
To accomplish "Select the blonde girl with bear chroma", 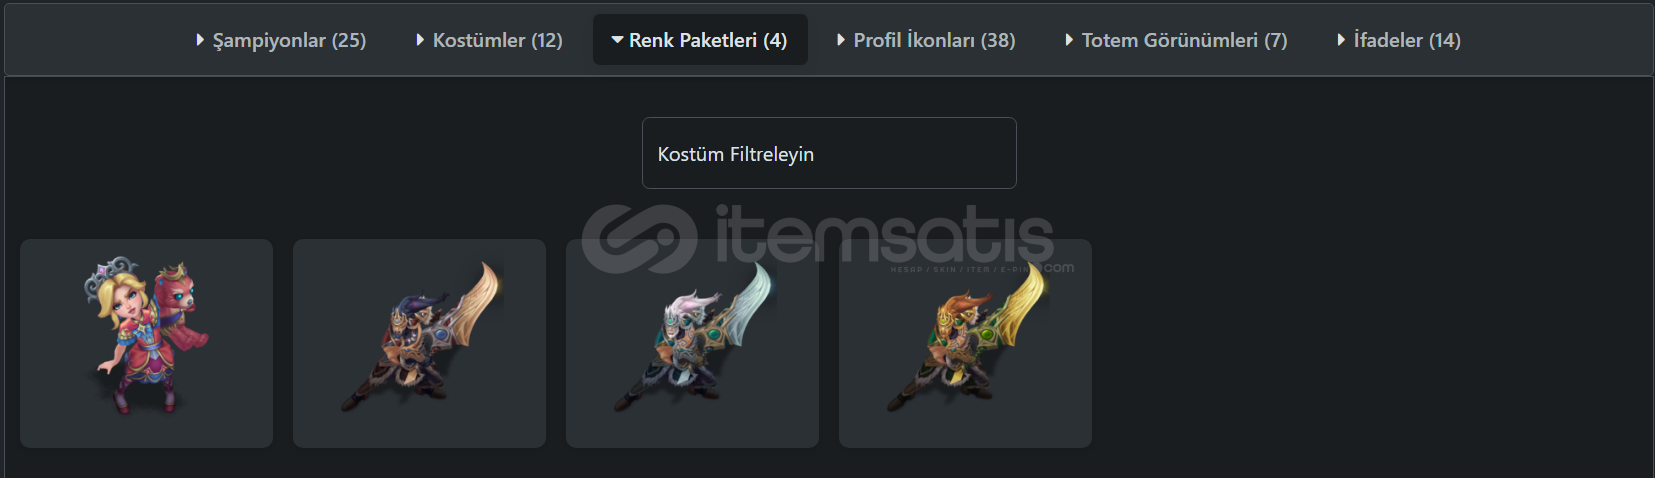I will click(x=146, y=343).
